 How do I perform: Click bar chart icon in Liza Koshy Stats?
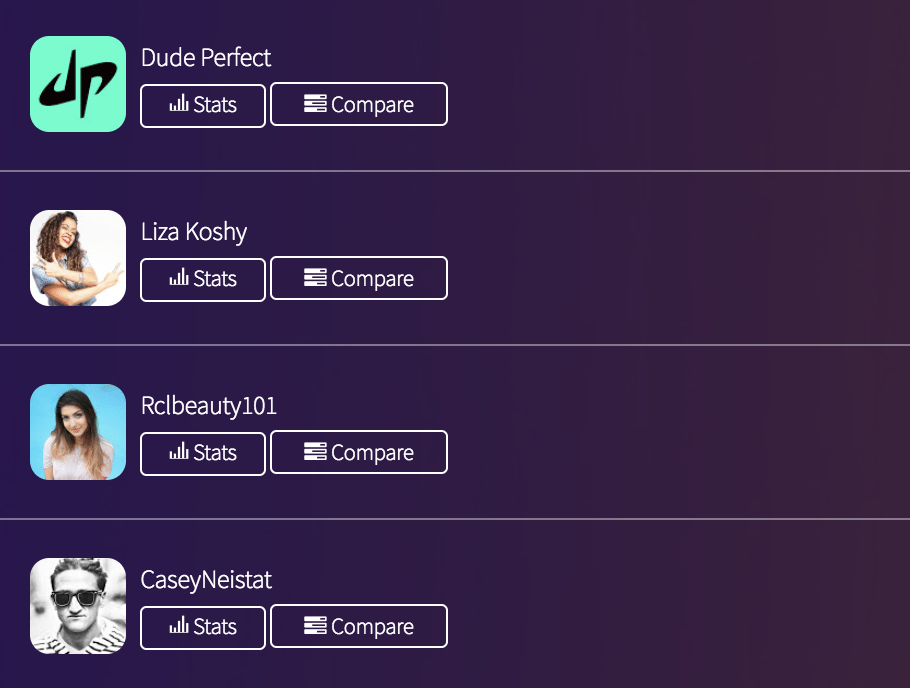(180, 278)
